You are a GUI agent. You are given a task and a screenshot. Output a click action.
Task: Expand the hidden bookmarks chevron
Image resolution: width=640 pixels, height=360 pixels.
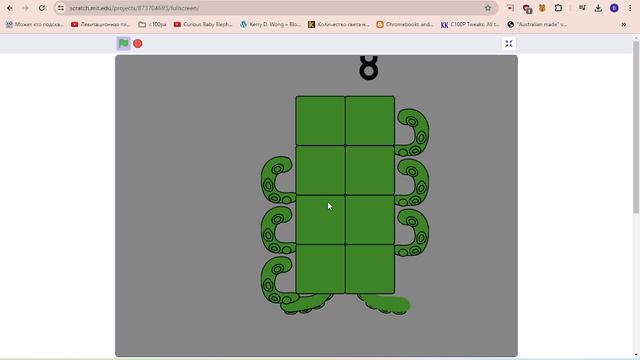(624, 24)
